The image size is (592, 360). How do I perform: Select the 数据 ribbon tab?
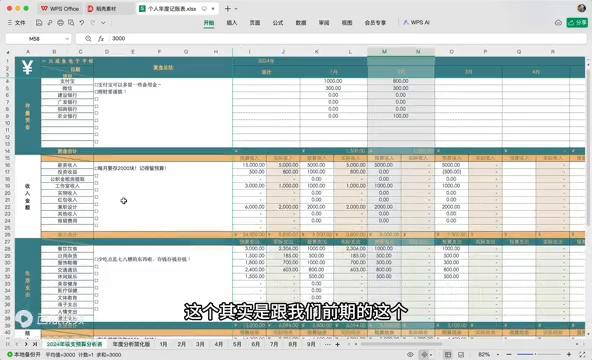(x=301, y=23)
